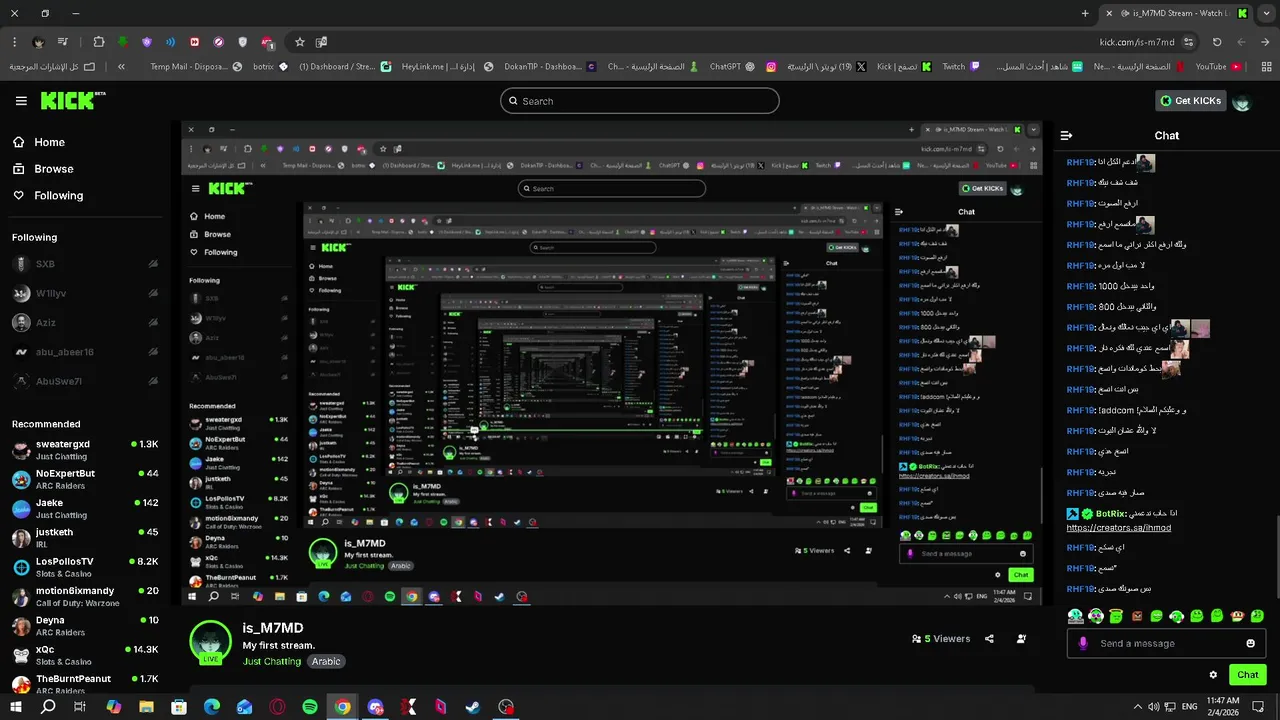1280x720 pixels.
Task: Click the 5 Viewers count
Action: 941,639
